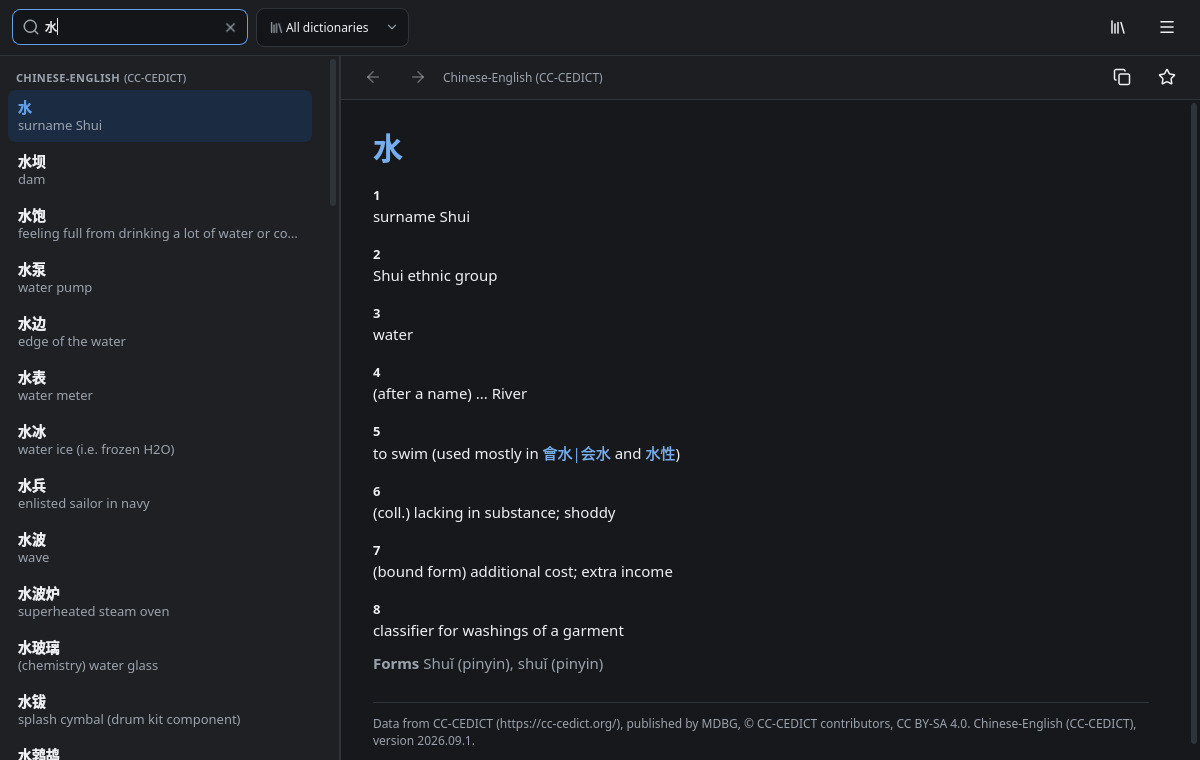Select the 水饱 result
Screen dimensions: 1200x760
[160, 224]
